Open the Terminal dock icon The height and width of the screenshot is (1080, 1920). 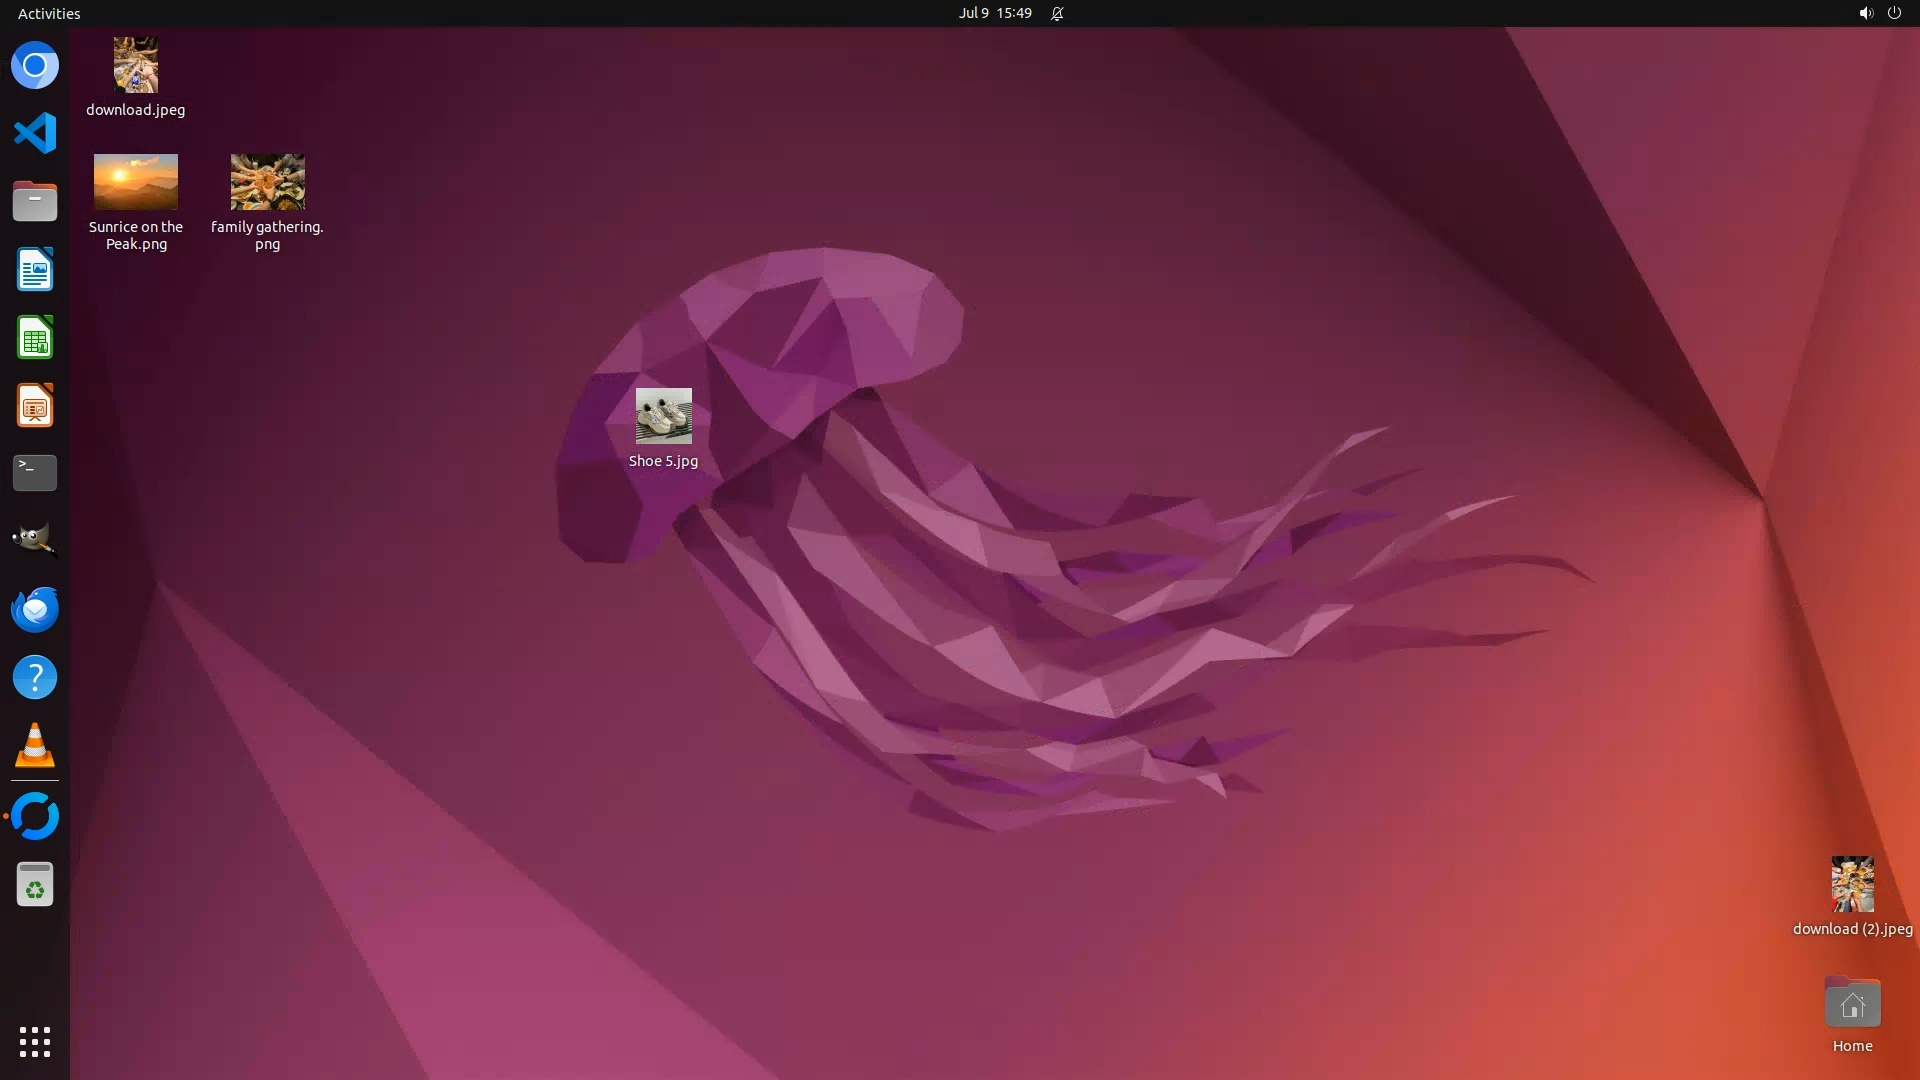coord(35,473)
